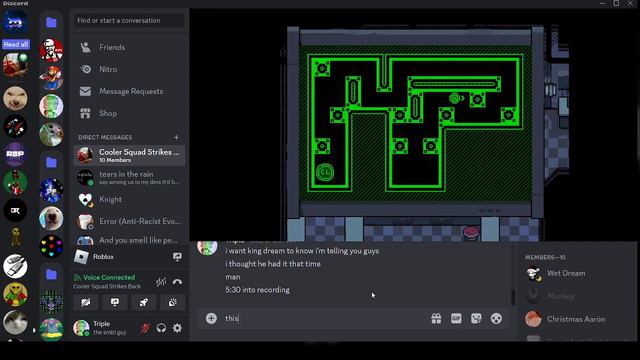Viewport: 640px width, 360px height.
Task: Click the chat scrollbar thumb
Action: (x=513, y=297)
